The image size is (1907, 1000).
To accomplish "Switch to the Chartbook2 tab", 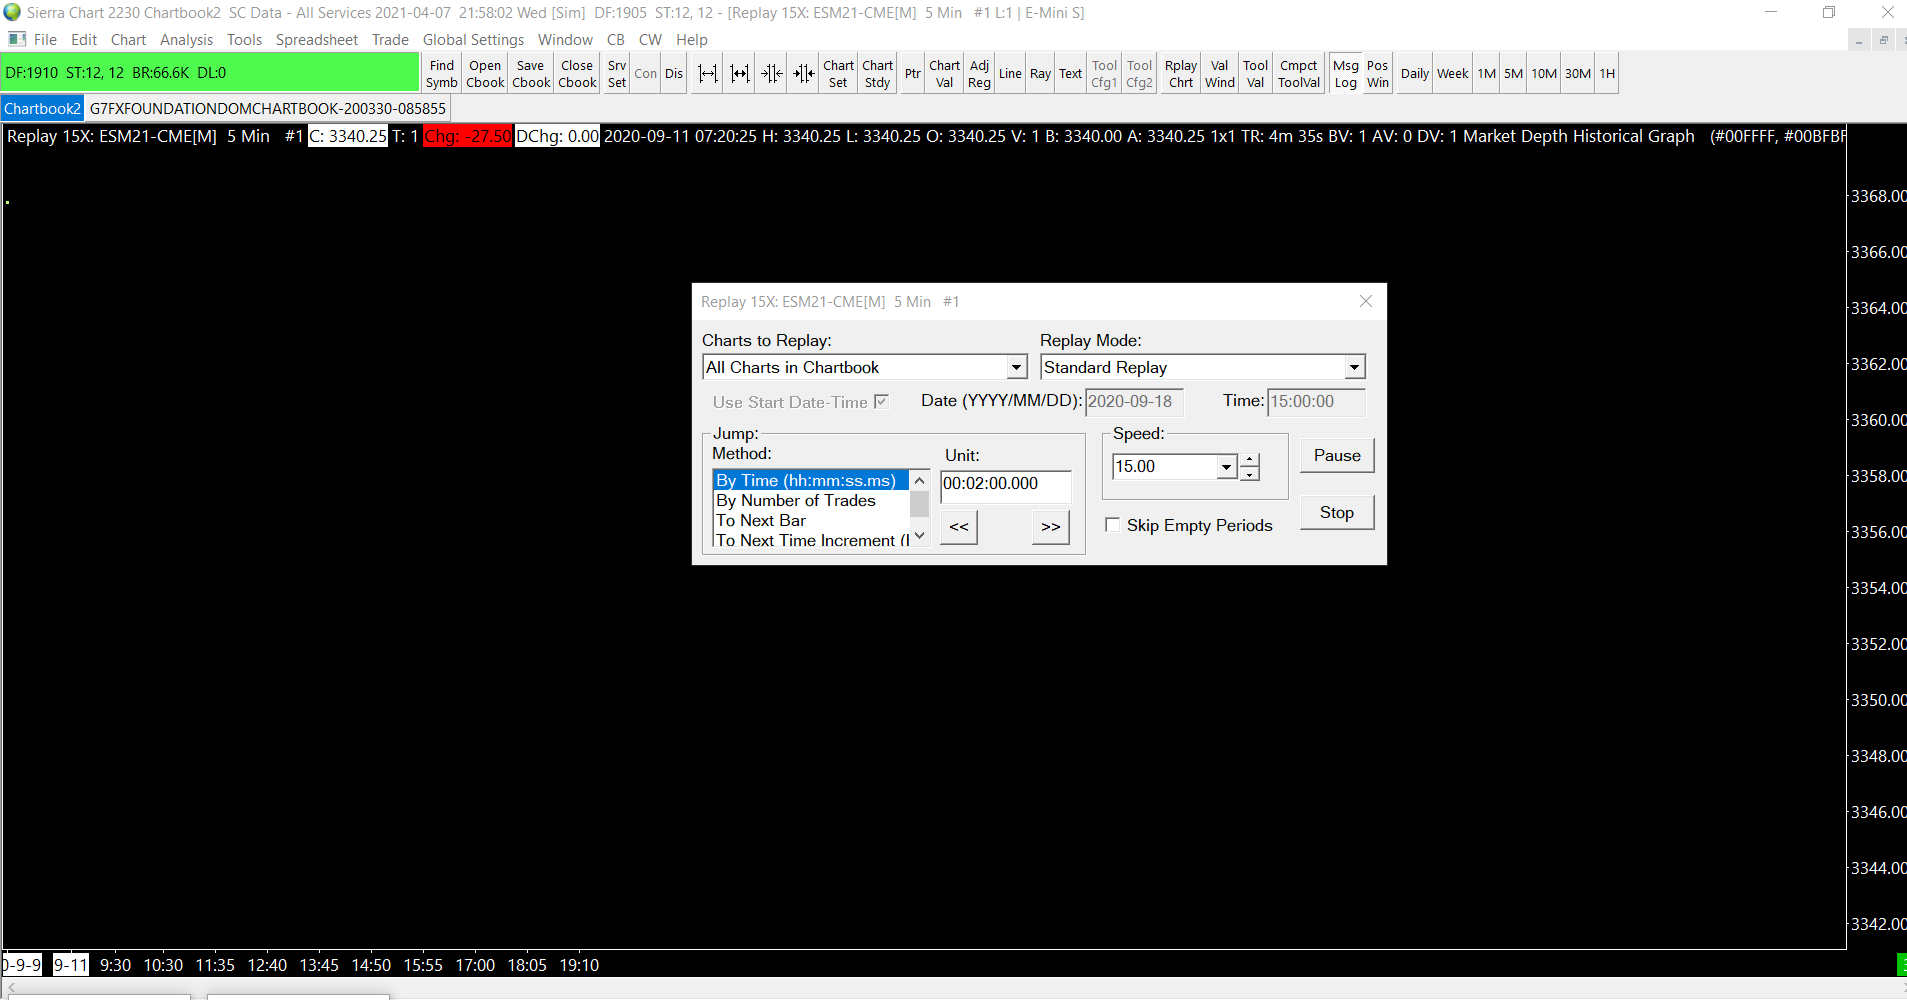I will click(x=42, y=109).
